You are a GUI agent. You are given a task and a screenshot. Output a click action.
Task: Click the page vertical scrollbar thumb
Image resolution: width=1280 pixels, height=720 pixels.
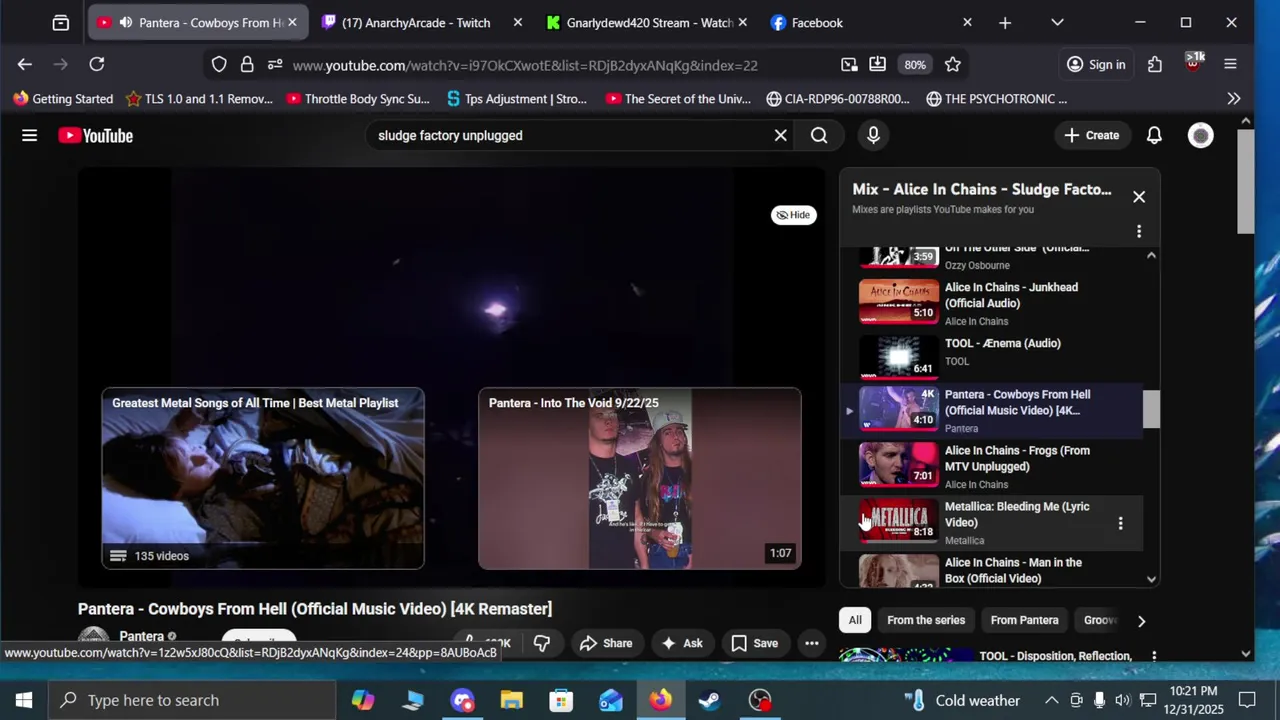tap(1245, 182)
